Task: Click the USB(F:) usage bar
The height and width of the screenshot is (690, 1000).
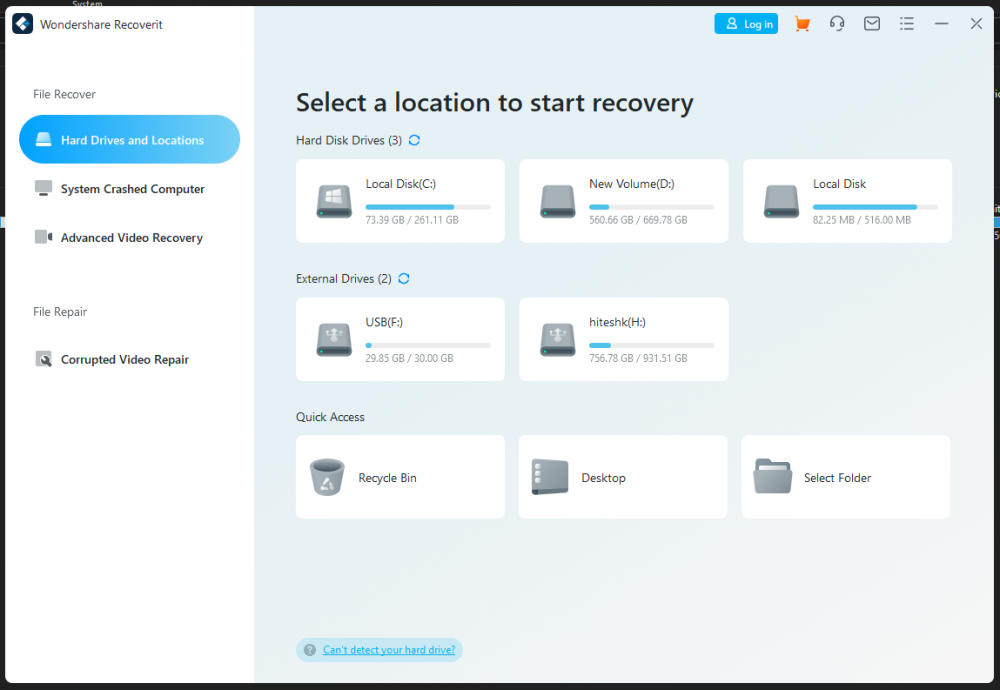Action: 428,346
